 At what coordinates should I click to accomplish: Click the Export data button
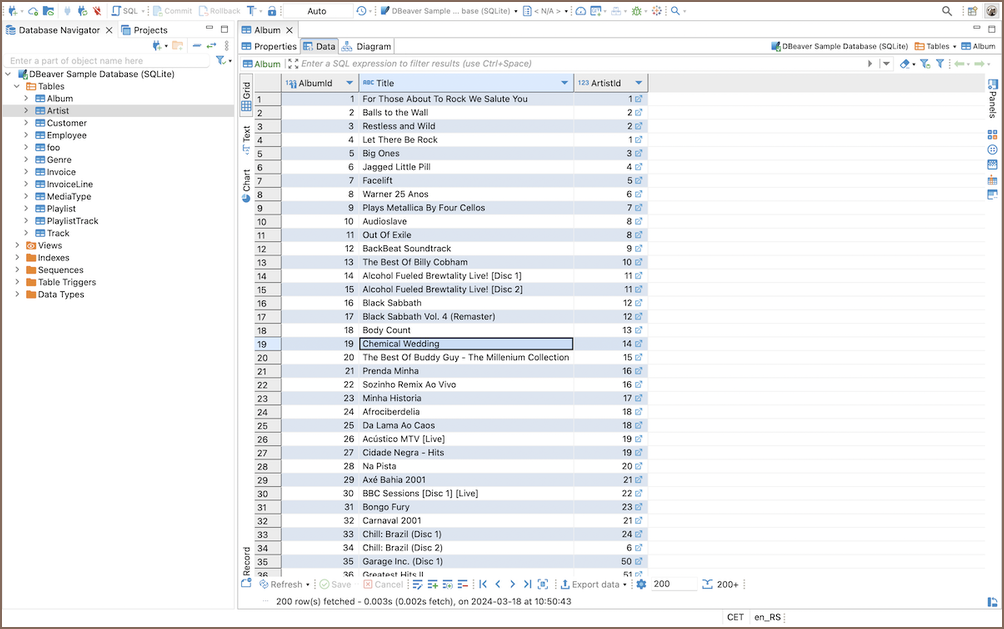point(594,584)
